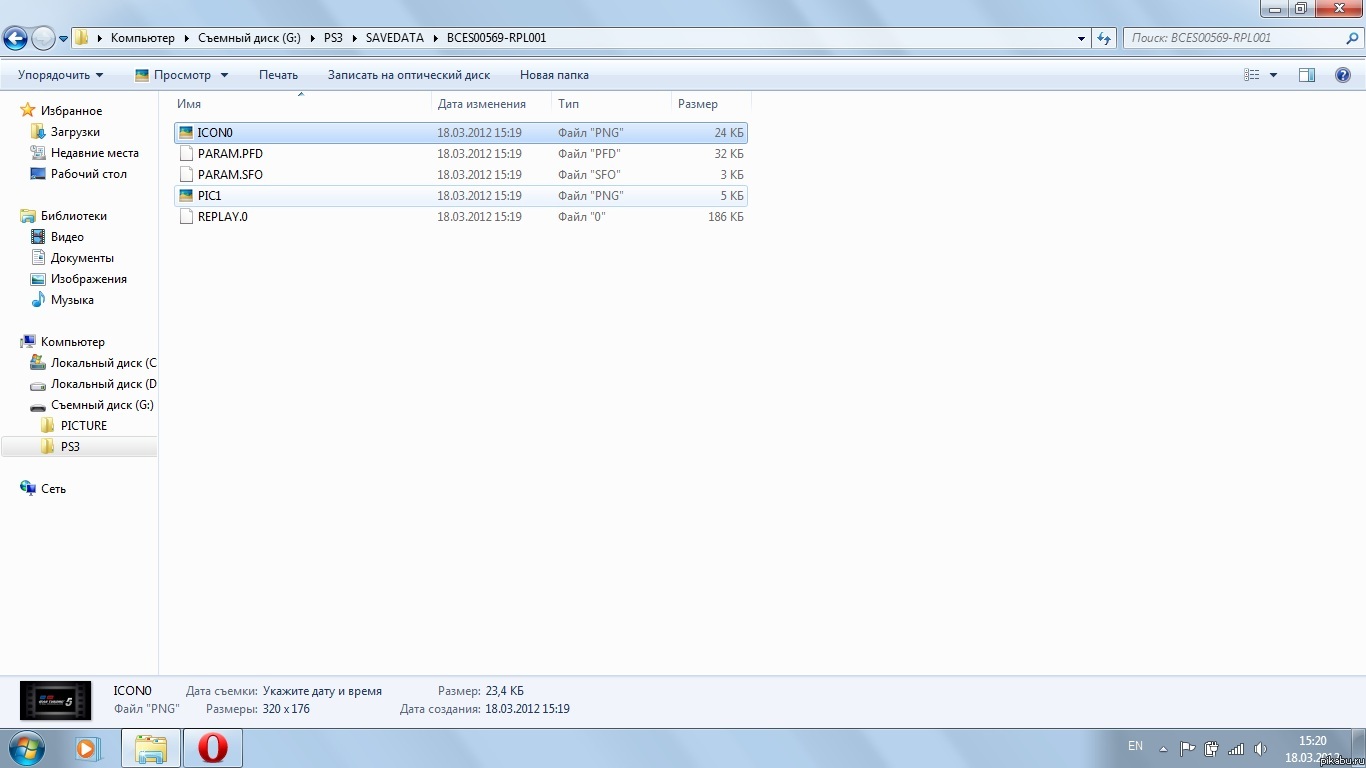Select the PIC1 image file
The image size is (1366, 768).
tap(210, 196)
